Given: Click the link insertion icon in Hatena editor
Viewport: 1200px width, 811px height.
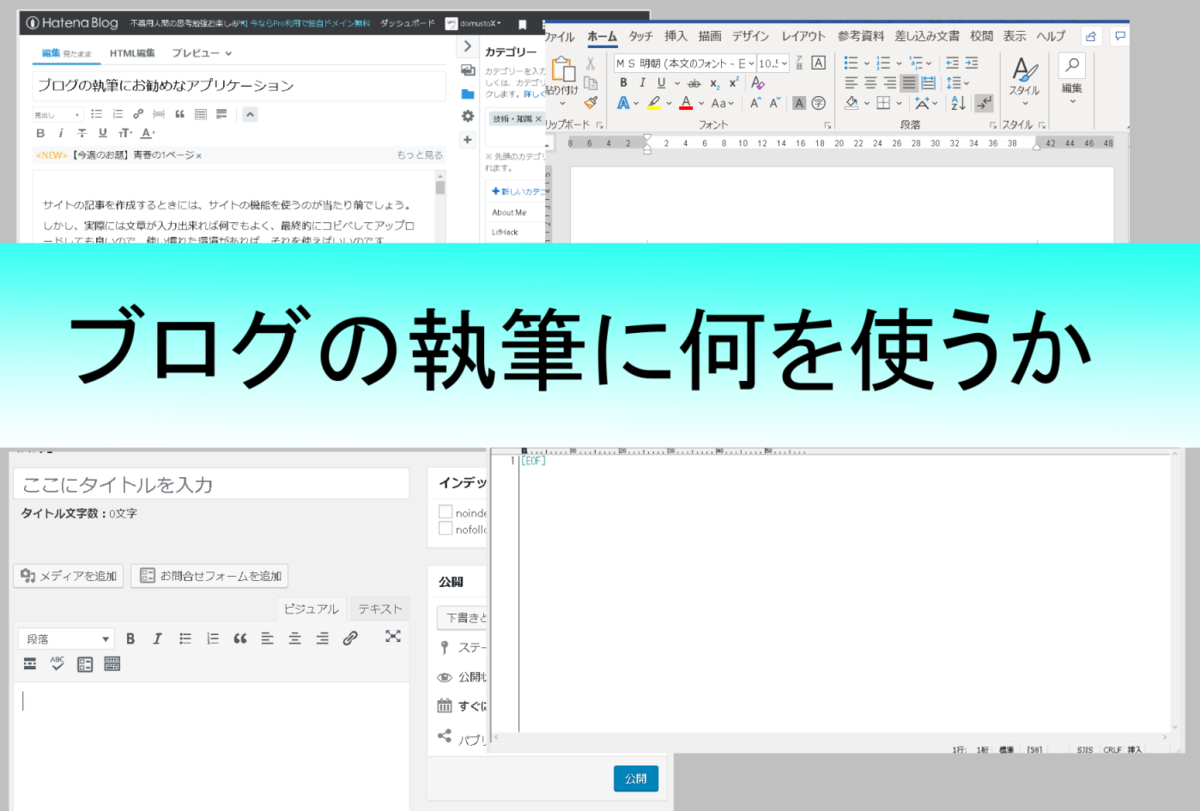Looking at the screenshot, I should coord(138,113).
